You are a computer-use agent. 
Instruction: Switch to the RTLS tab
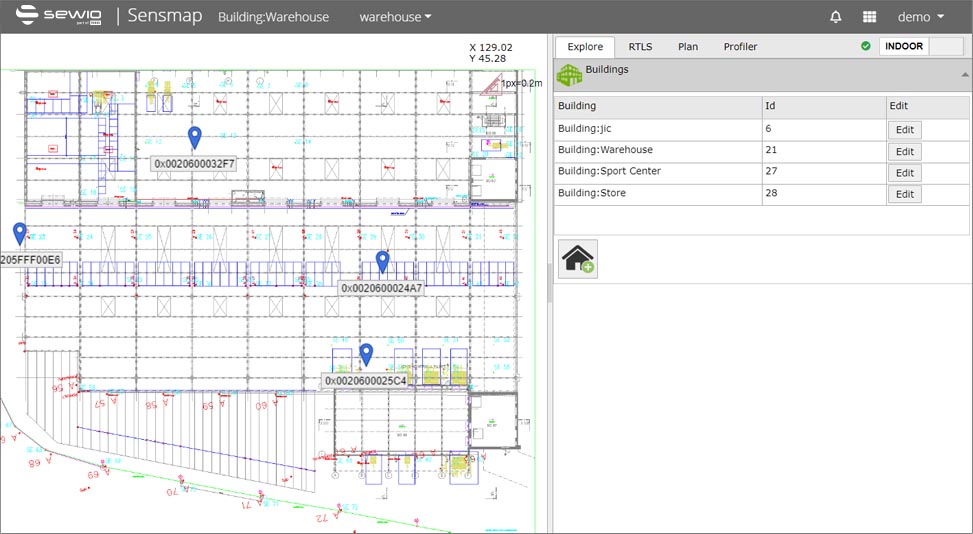pos(640,47)
